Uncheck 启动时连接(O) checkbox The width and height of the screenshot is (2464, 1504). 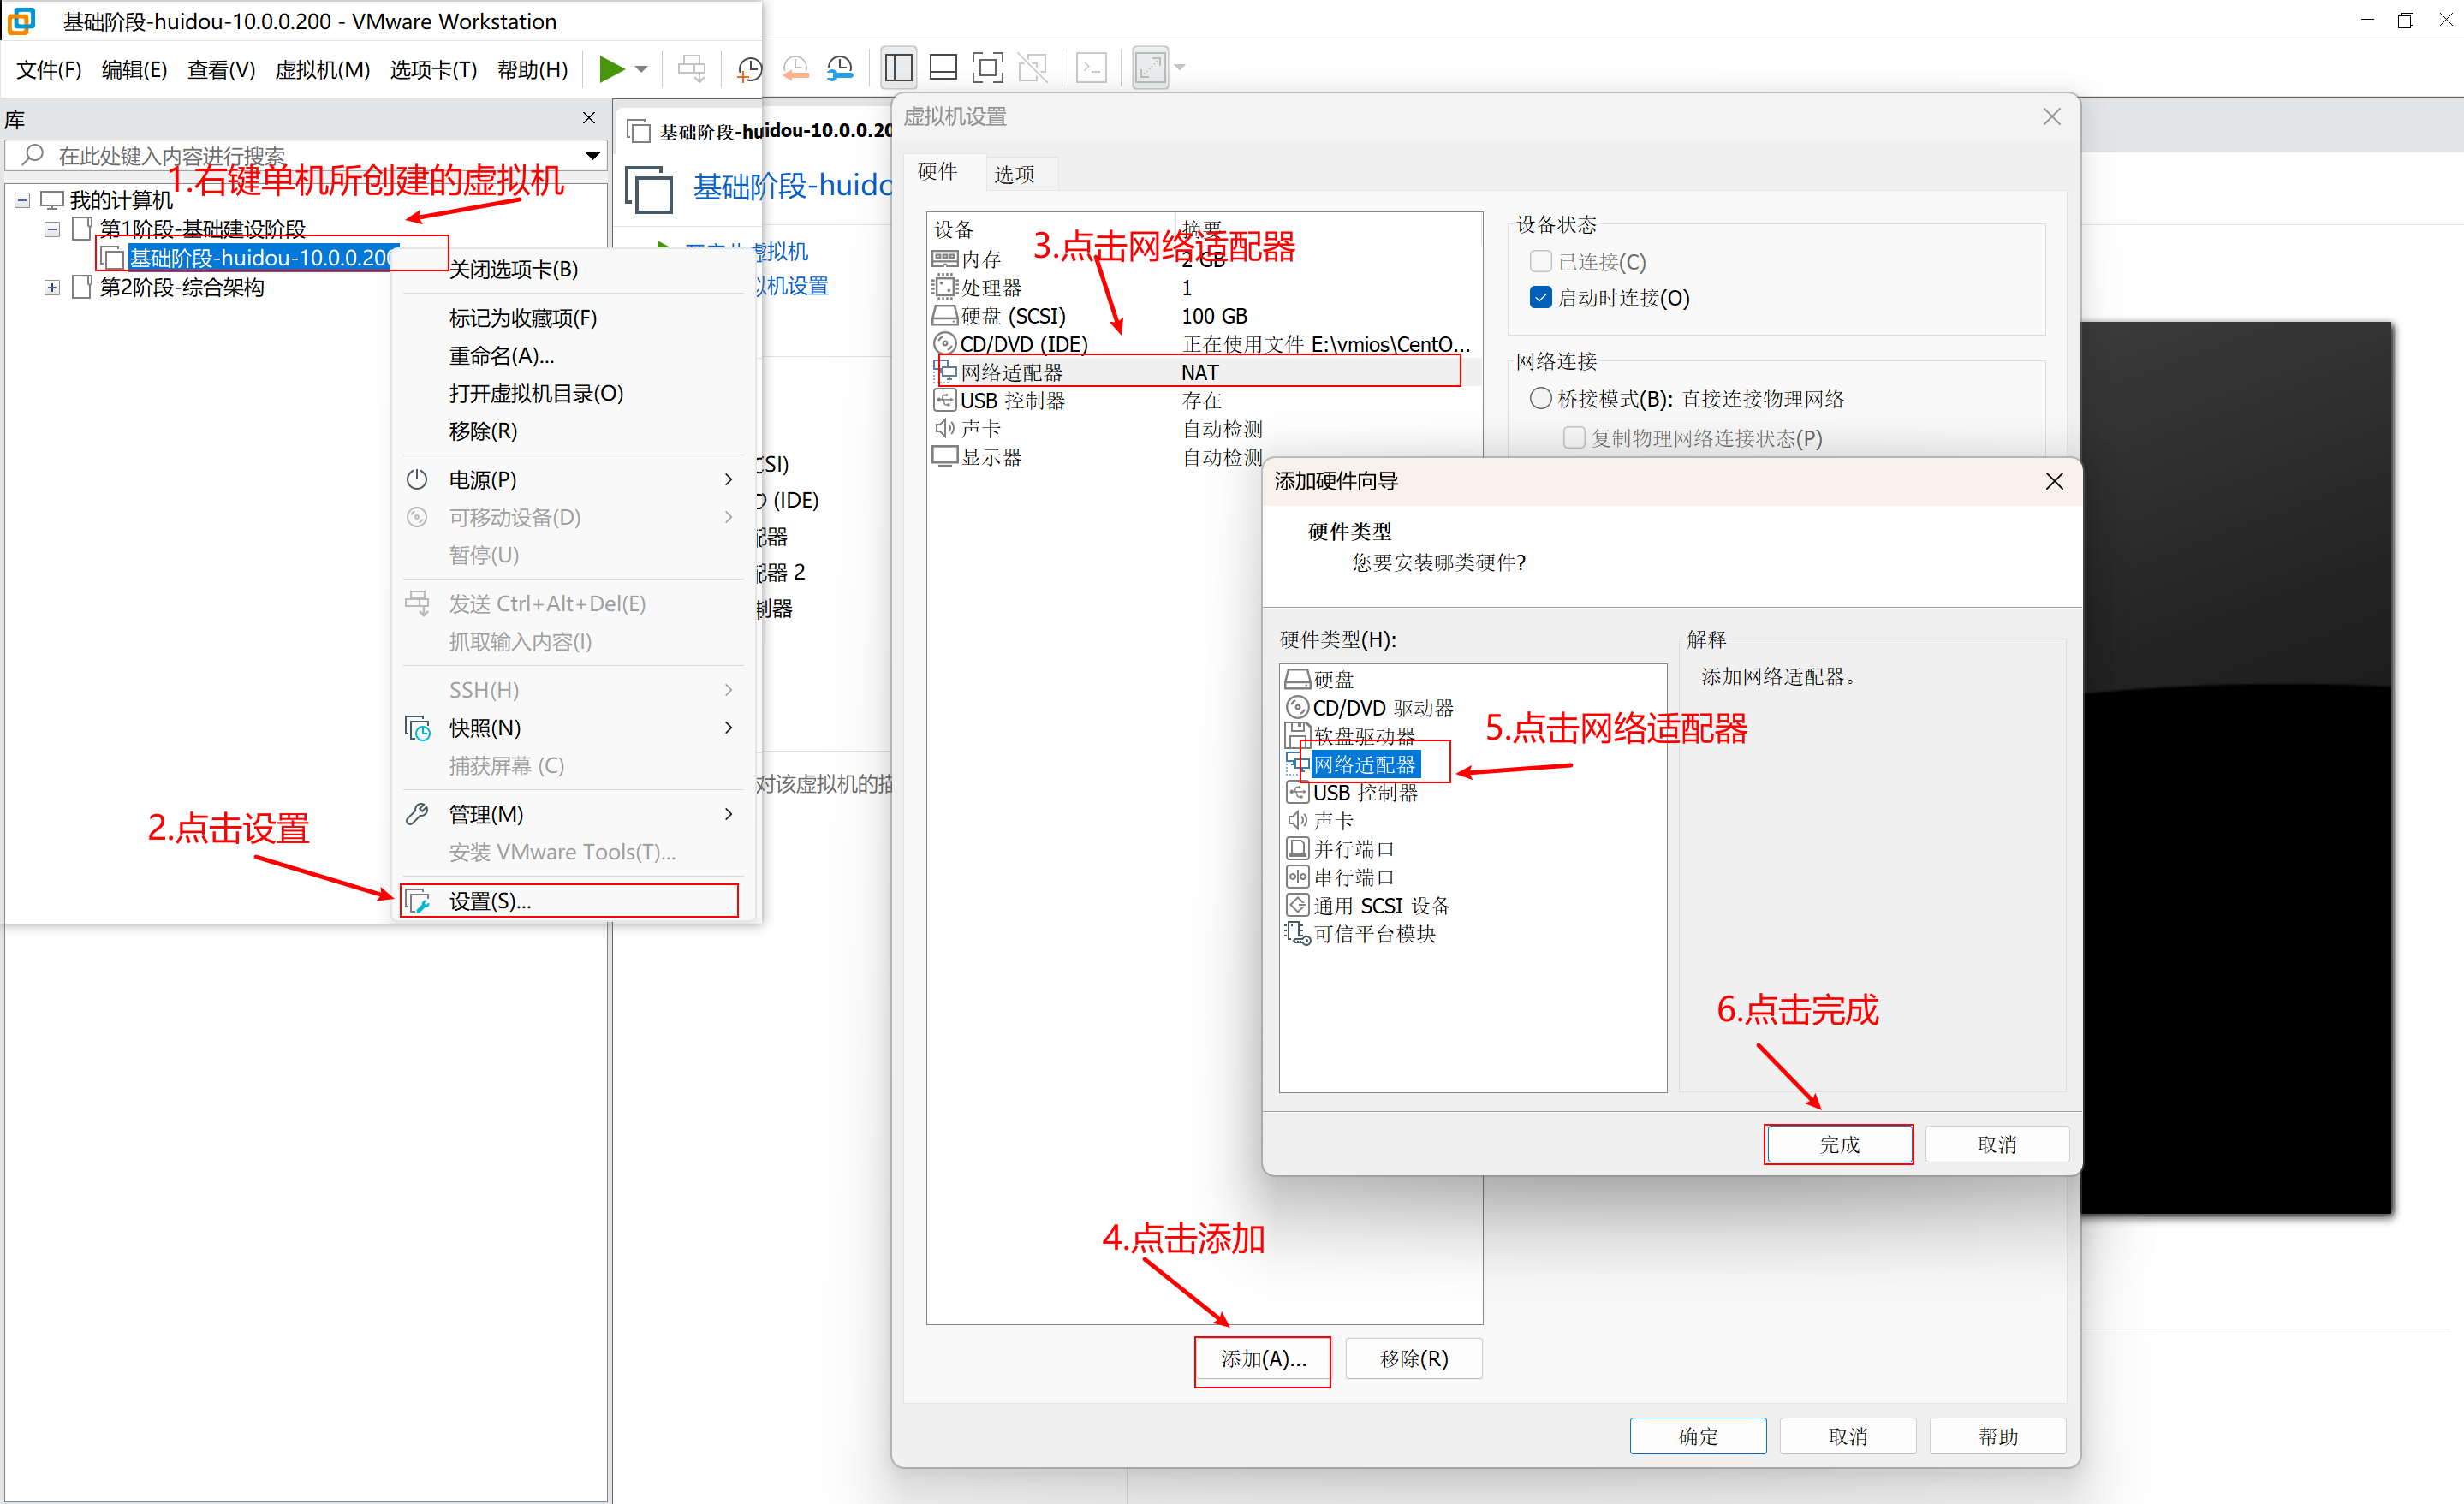coord(1540,298)
